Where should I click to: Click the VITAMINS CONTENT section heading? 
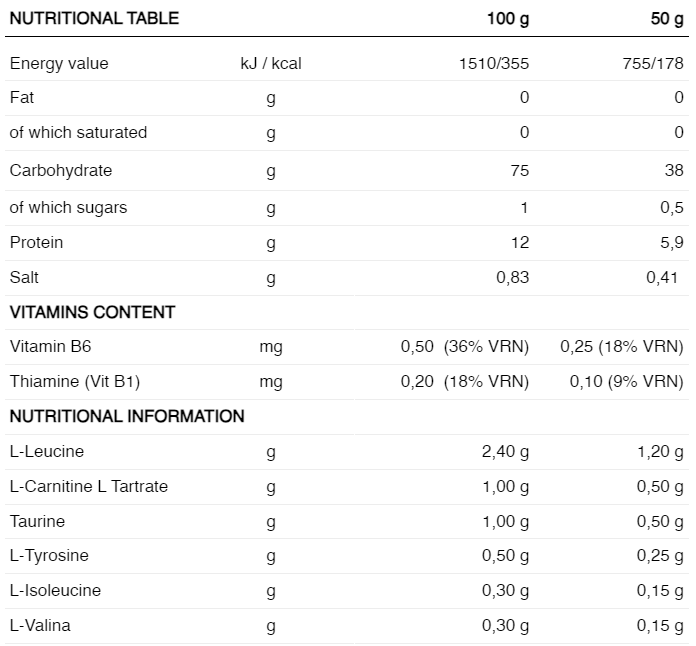point(92,312)
